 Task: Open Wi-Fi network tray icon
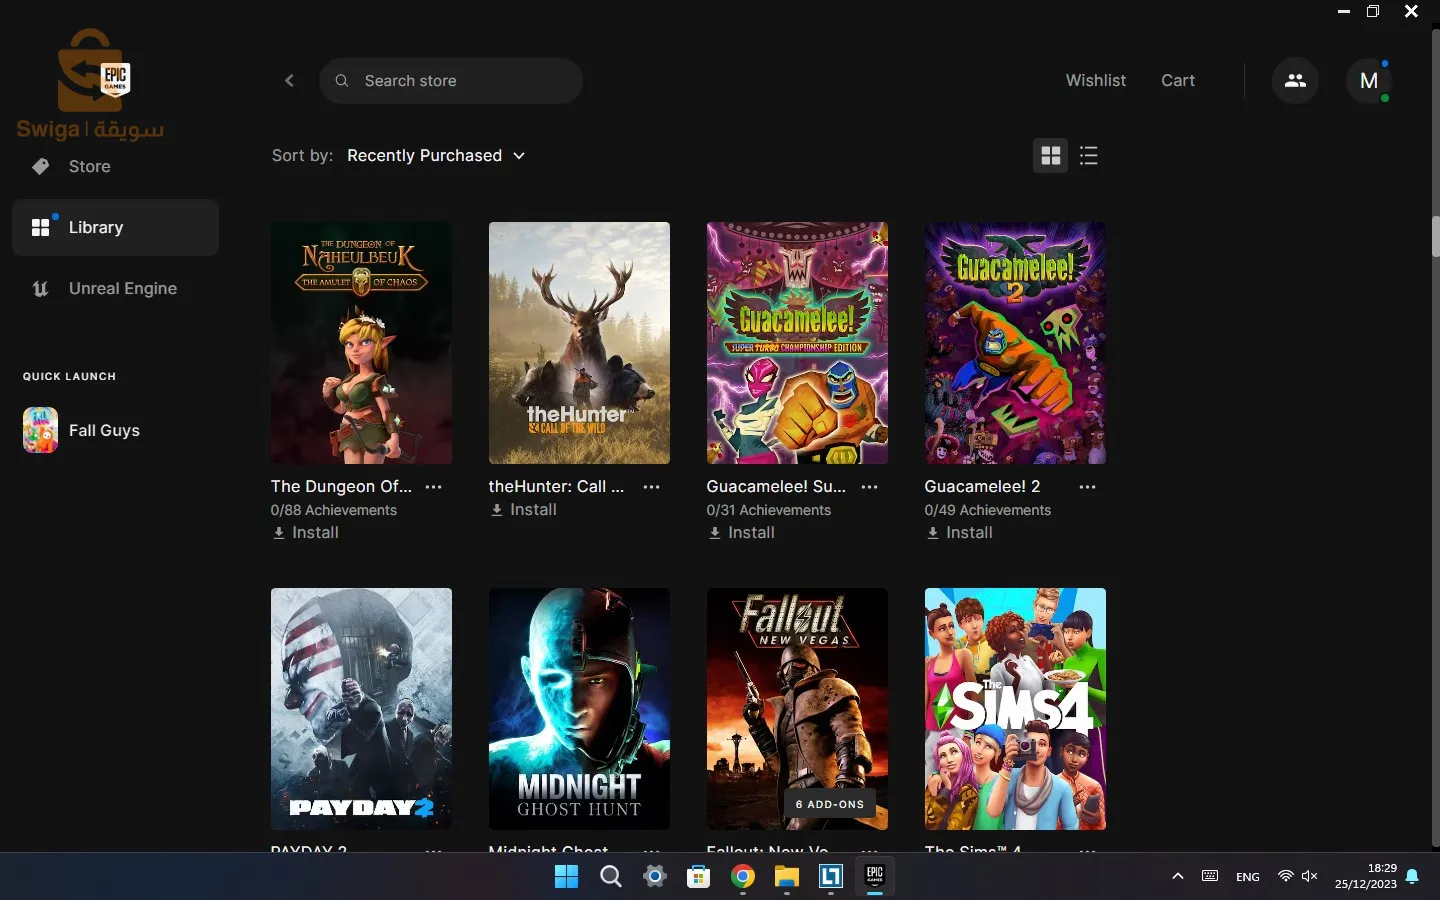[1286, 877]
